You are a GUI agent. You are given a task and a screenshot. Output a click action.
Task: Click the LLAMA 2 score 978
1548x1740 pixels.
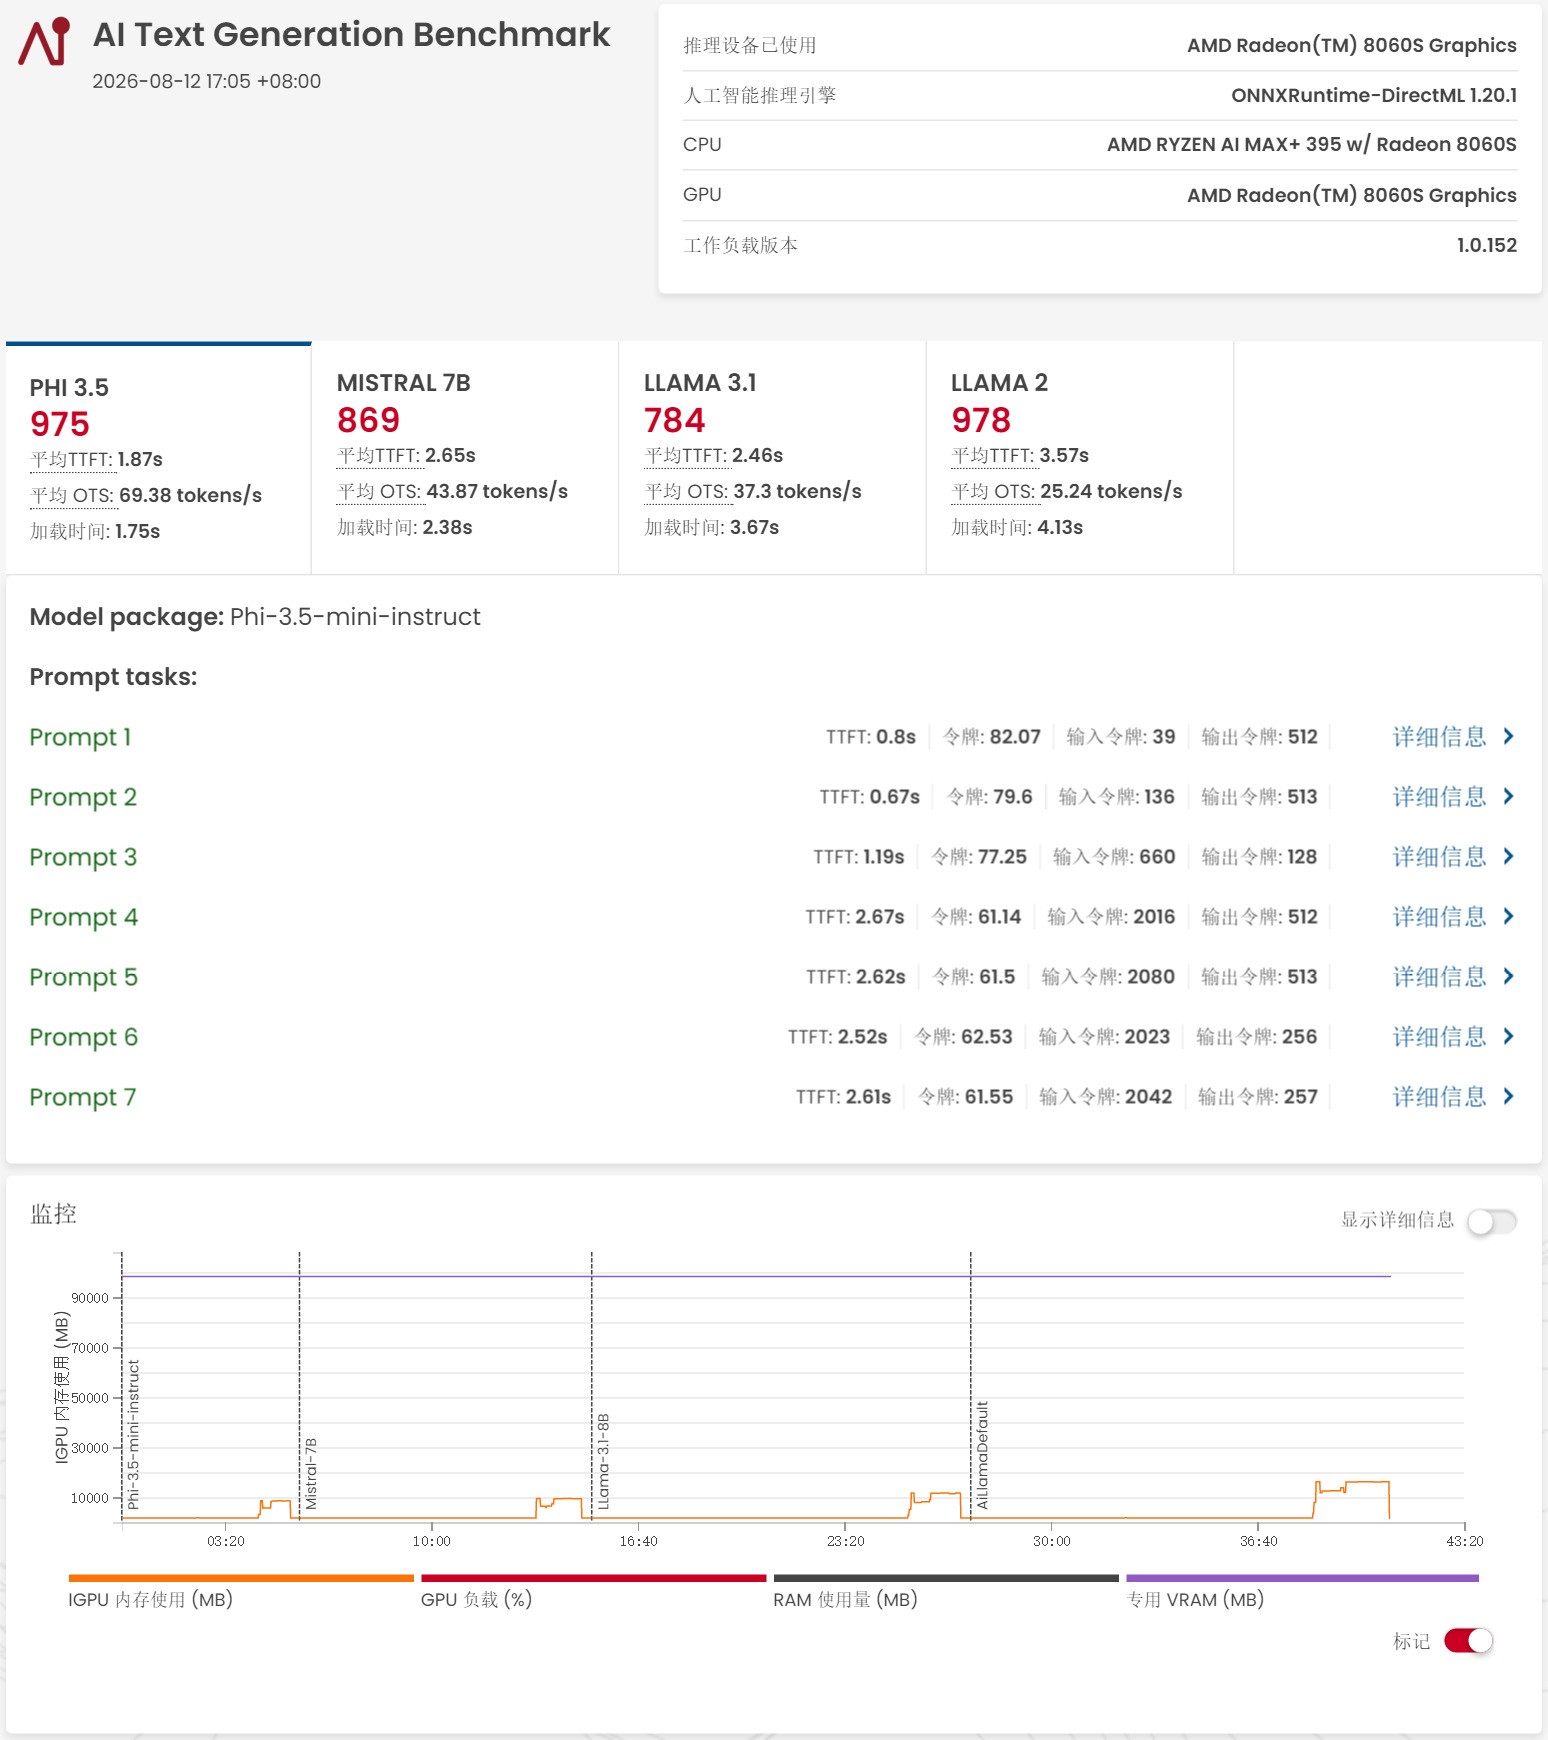coord(981,420)
